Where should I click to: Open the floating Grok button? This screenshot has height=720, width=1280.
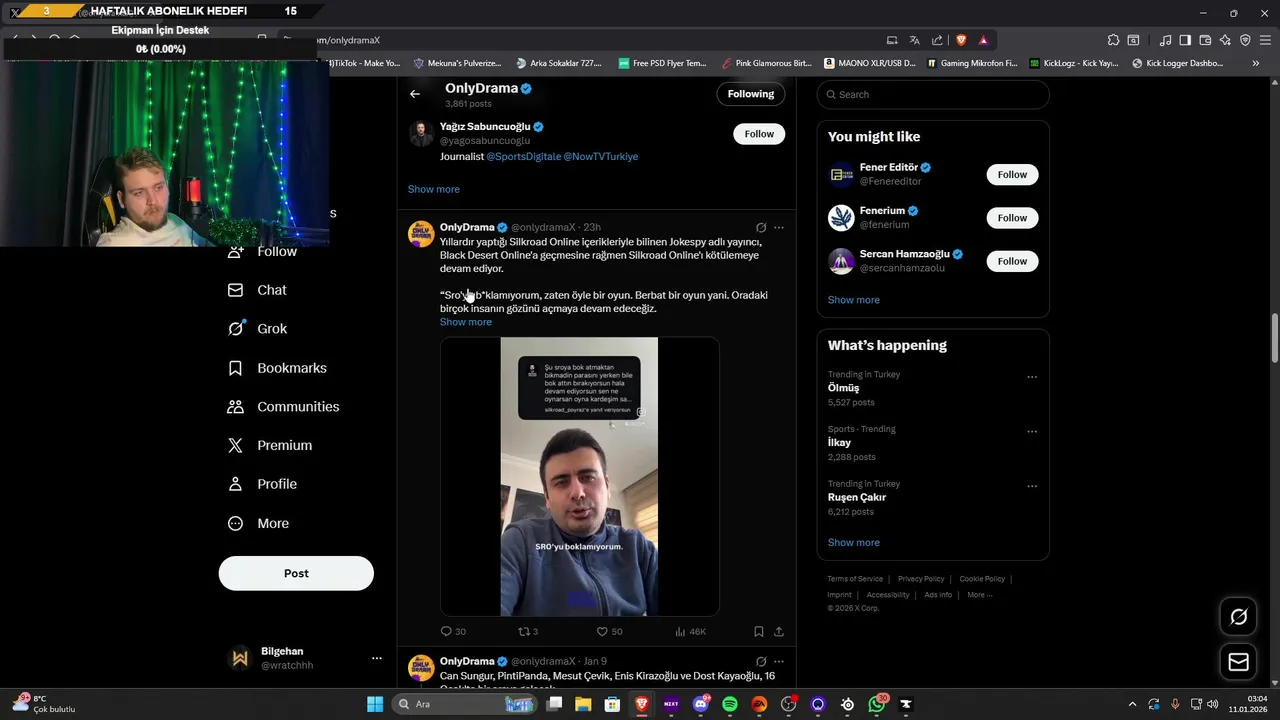click(x=1239, y=617)
